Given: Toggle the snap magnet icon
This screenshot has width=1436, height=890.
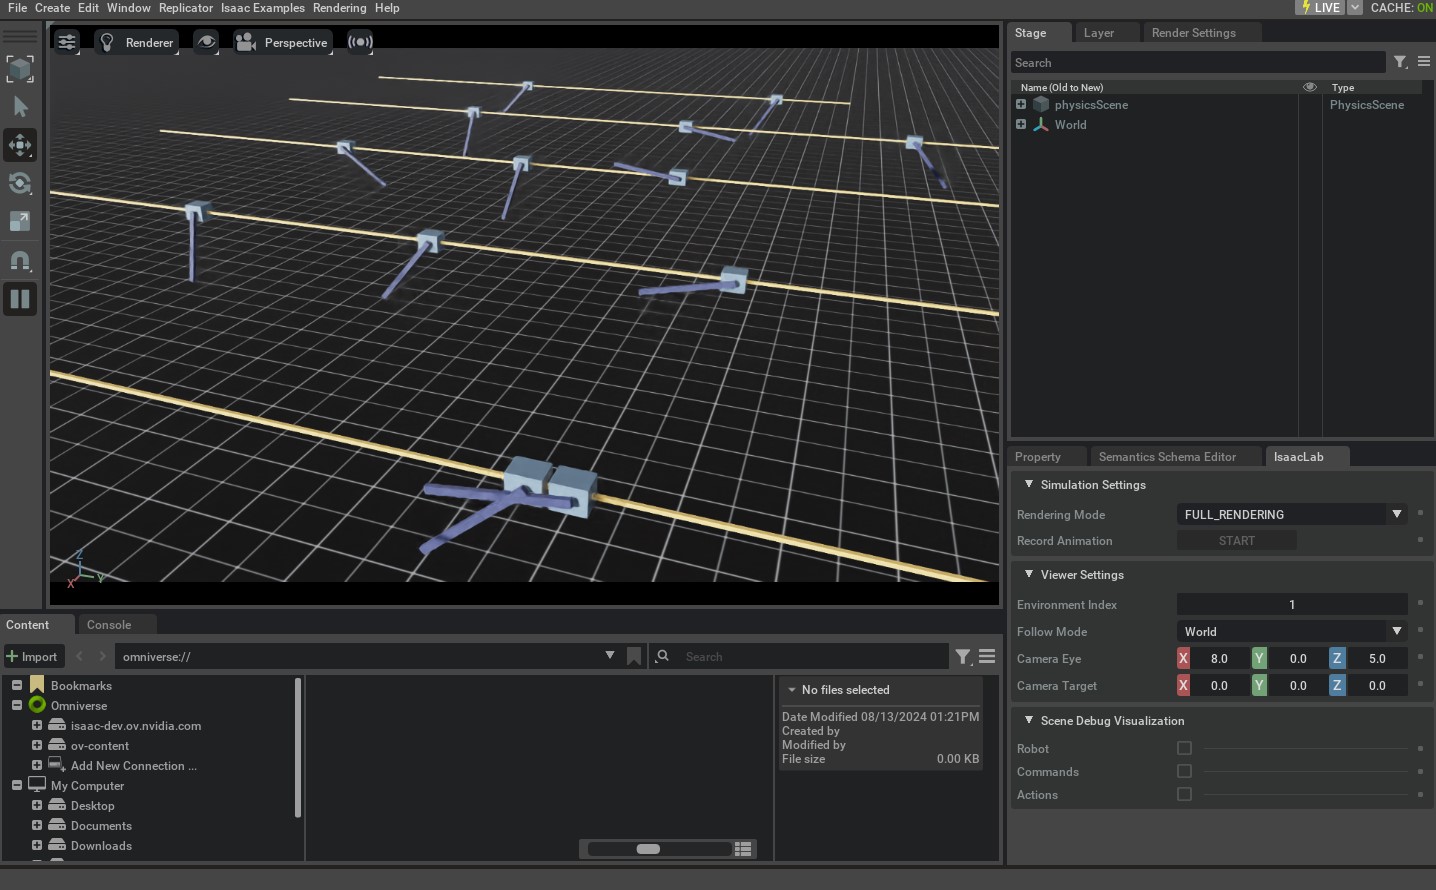Looking at the screenshot, I should [20, 260].
